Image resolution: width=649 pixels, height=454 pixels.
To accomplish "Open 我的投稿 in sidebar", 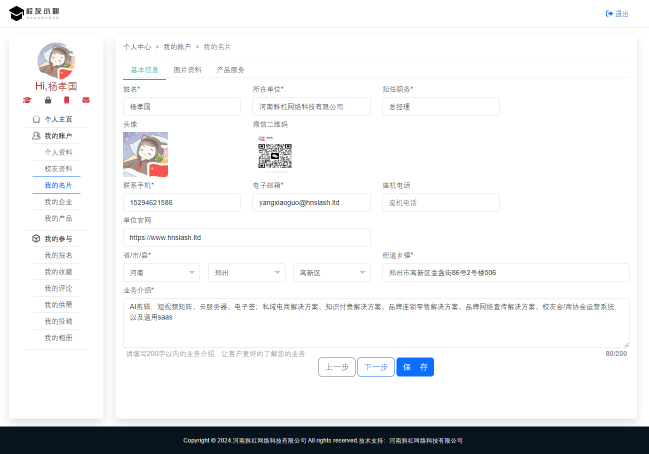I will coord(58,322).
